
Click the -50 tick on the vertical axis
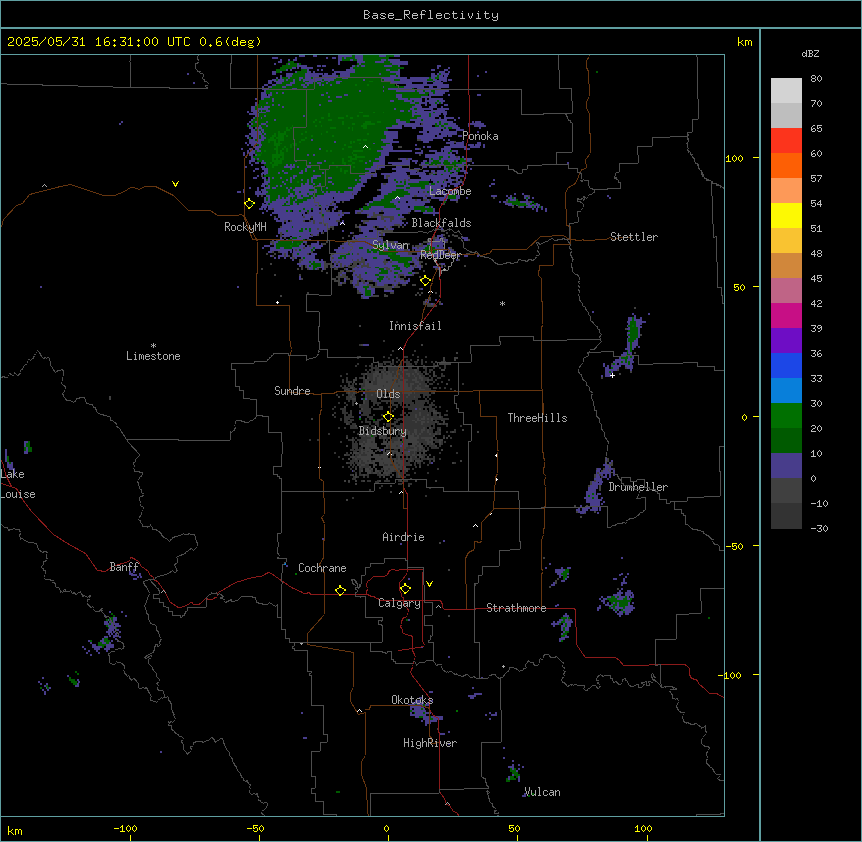click(734, 546)
